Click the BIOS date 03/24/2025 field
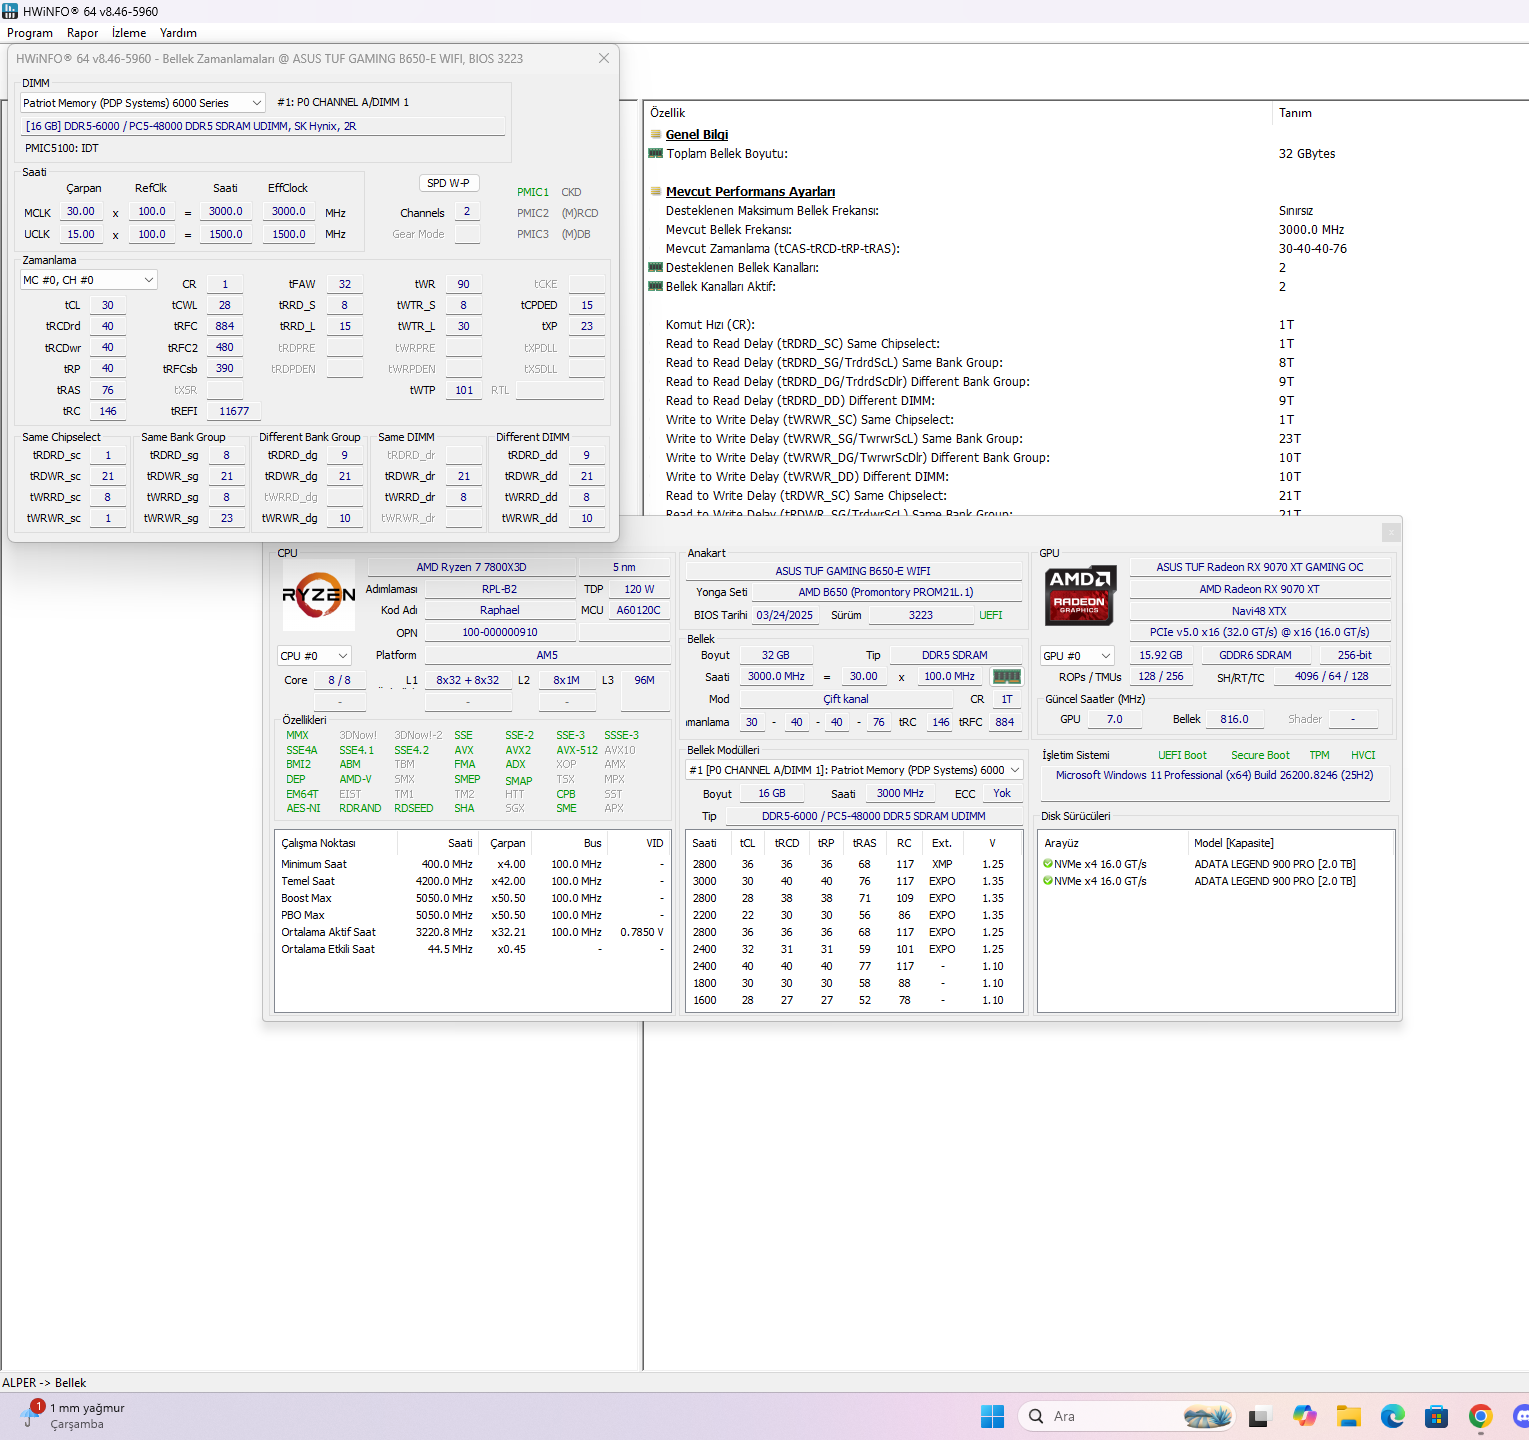Image resolution: width=1529 pixels, height=1440 pixels. [x=784, y=615]
